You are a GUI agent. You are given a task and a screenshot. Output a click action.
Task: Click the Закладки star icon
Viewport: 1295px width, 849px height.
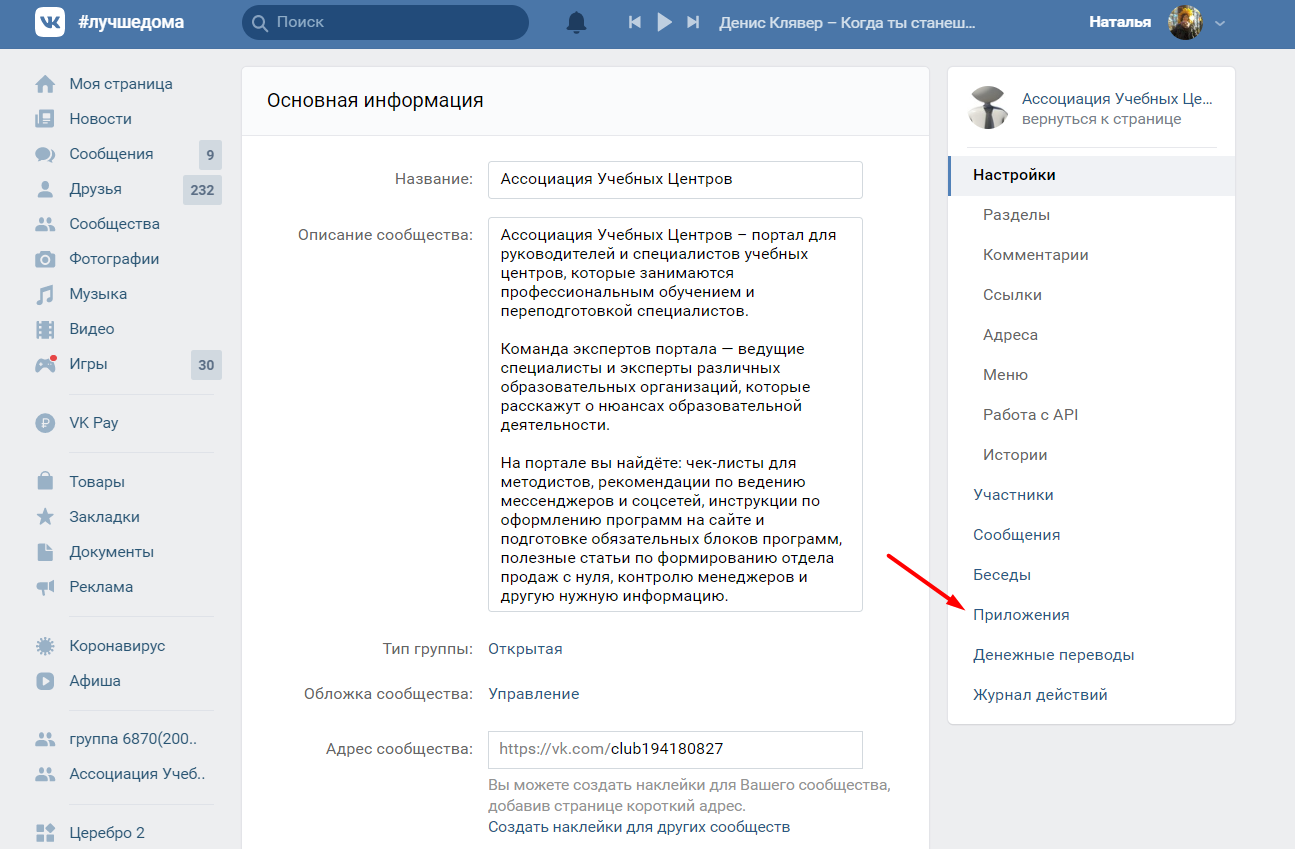pos(45,517)
